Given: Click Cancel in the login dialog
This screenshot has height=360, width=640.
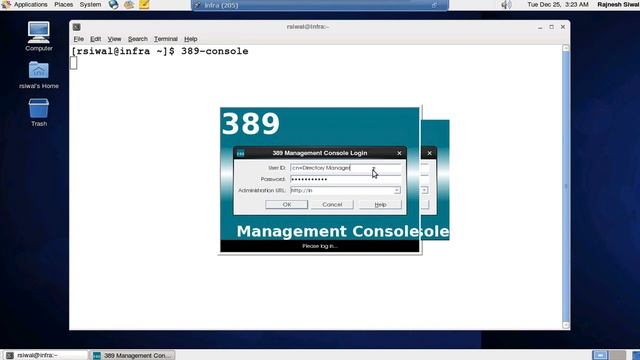Looking at the screenshot, I should [x=332, y=204].
